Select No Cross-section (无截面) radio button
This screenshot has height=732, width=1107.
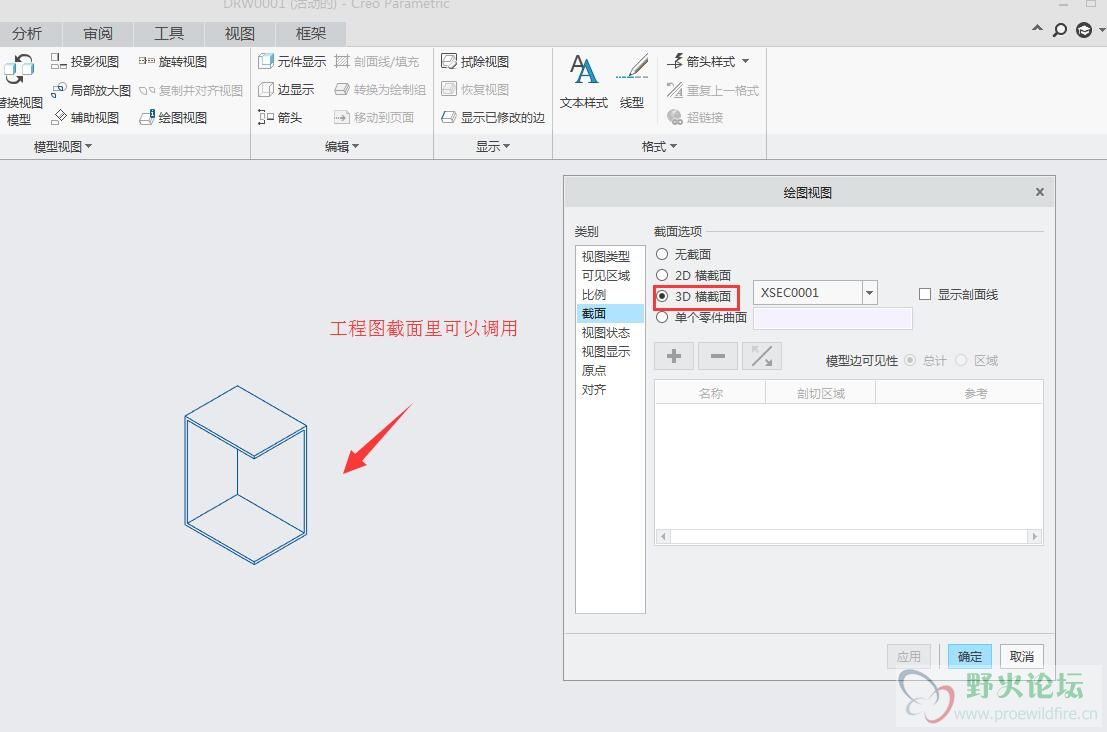point(662,254)
